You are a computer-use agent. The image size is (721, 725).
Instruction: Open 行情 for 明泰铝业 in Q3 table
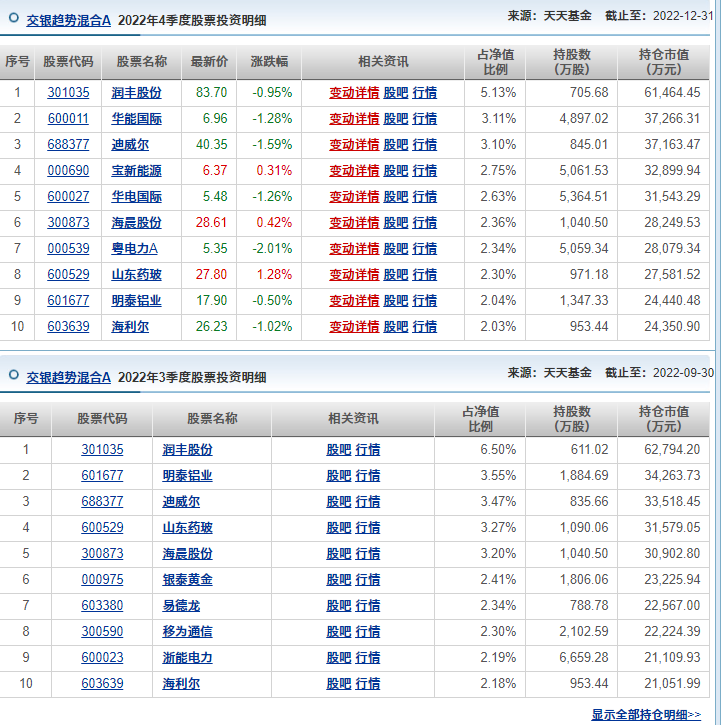pyautogui.click(x=368, y=475)
